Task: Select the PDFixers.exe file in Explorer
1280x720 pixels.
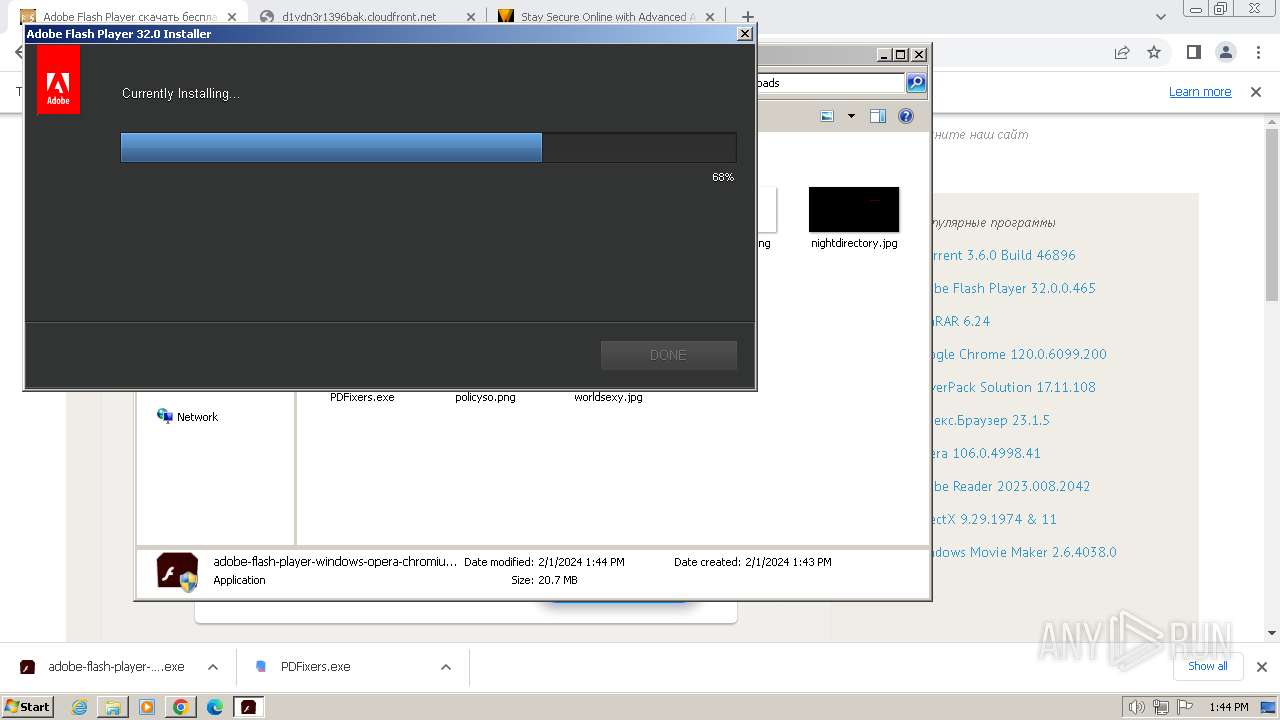Action: [x=362, y=397]
